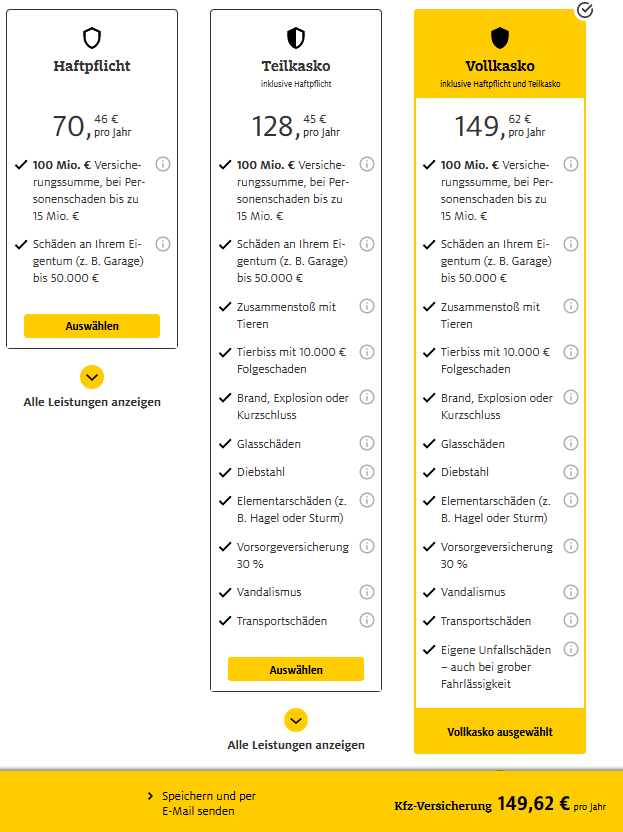
Task: Show info for Zusammenstoß mit Tieren in Teilkasko
Action: [367, 307]
